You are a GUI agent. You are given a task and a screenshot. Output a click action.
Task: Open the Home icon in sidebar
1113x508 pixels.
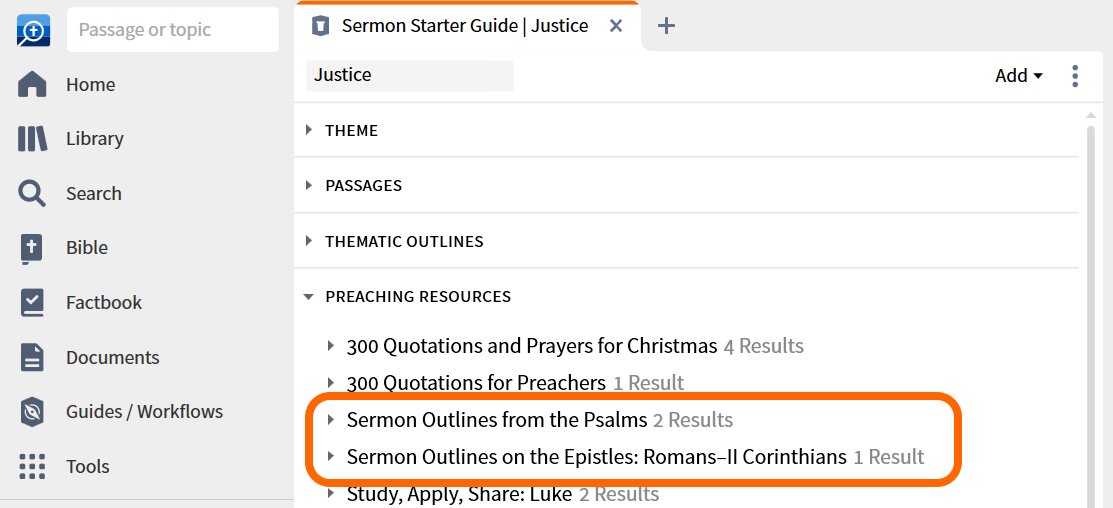[x=32, y=84]
